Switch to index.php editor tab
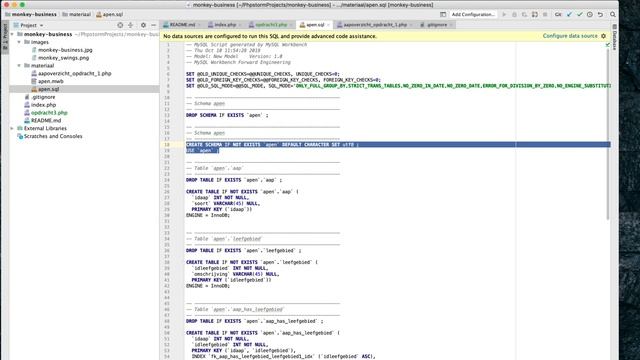Screen dimensions: 640x360 225,25
